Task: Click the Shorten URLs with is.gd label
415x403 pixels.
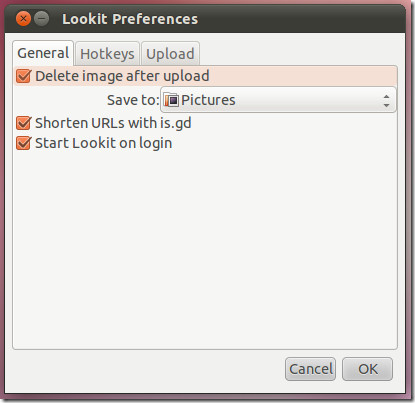Action: [113, 123]
